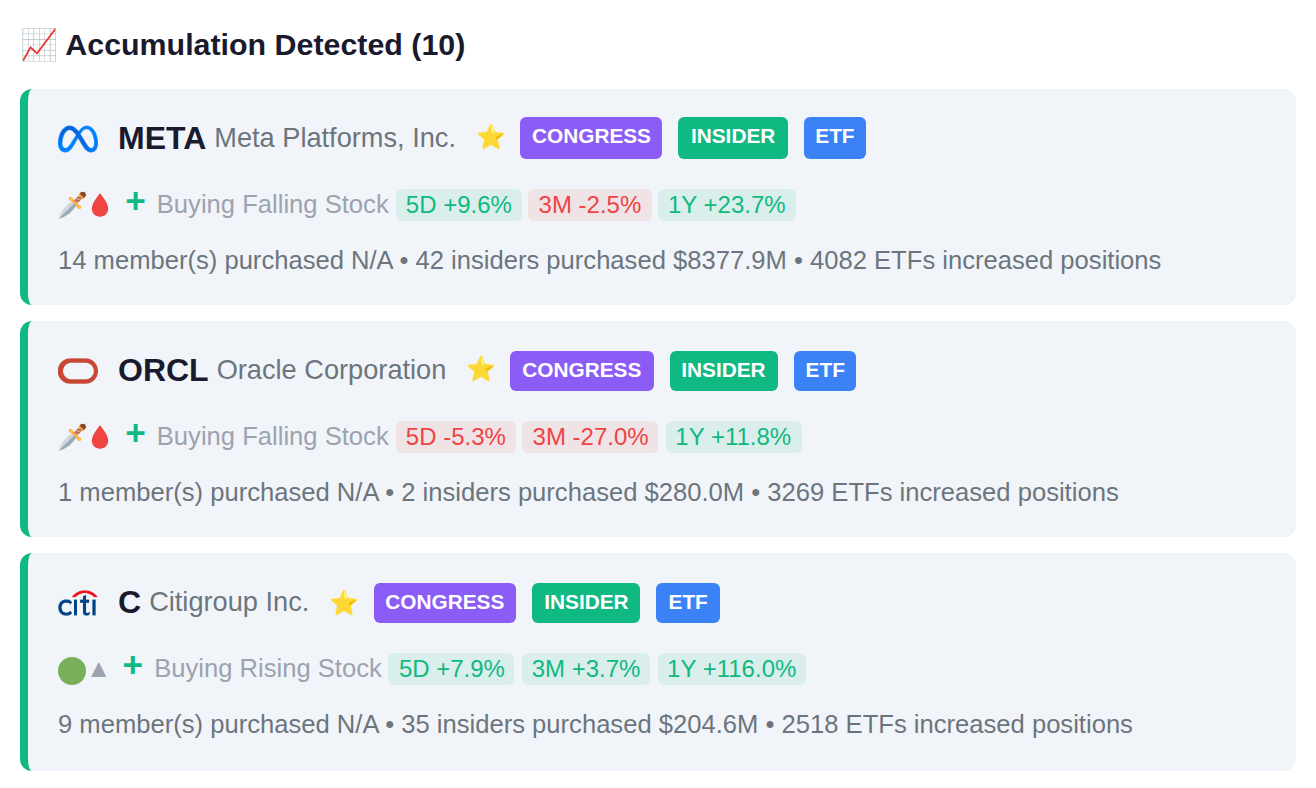Click the 5D +9.6% pill on META

pos(459,205)
